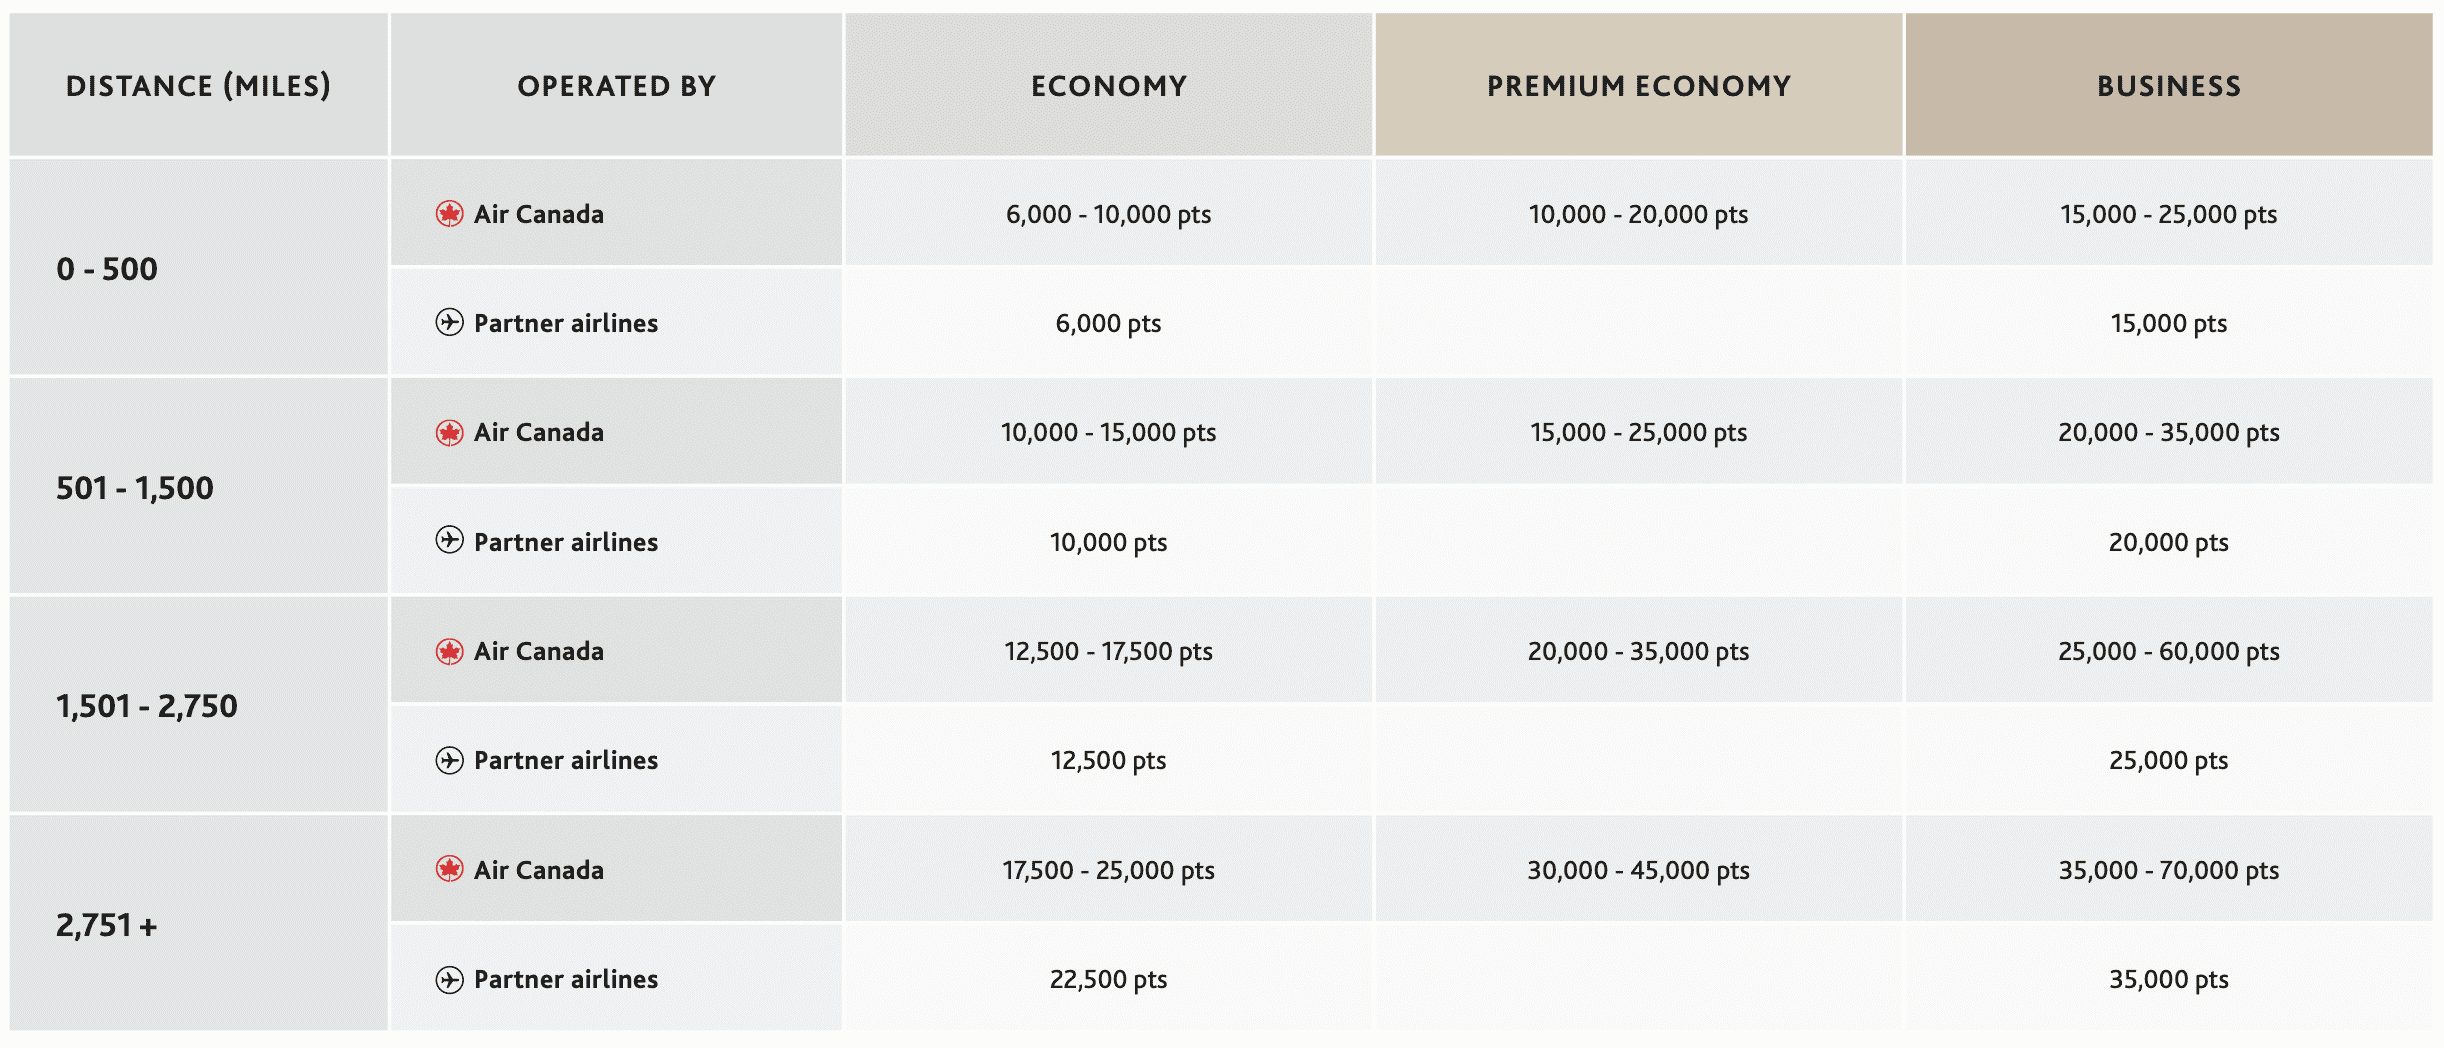Screen dimensions: 2444x1048
Task: Click the 22,500 pts economy cell
Action: [x=1108, y=979]
